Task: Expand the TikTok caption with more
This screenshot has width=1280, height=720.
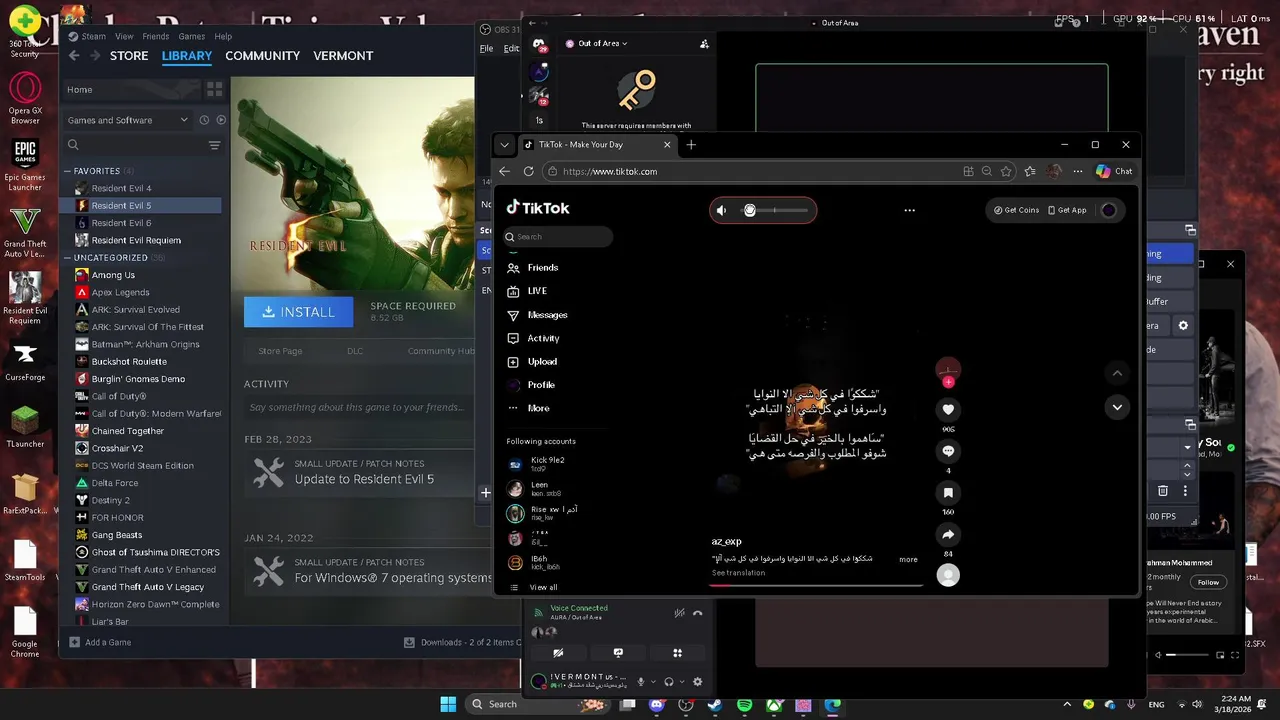Action: (x=908, y=559)
